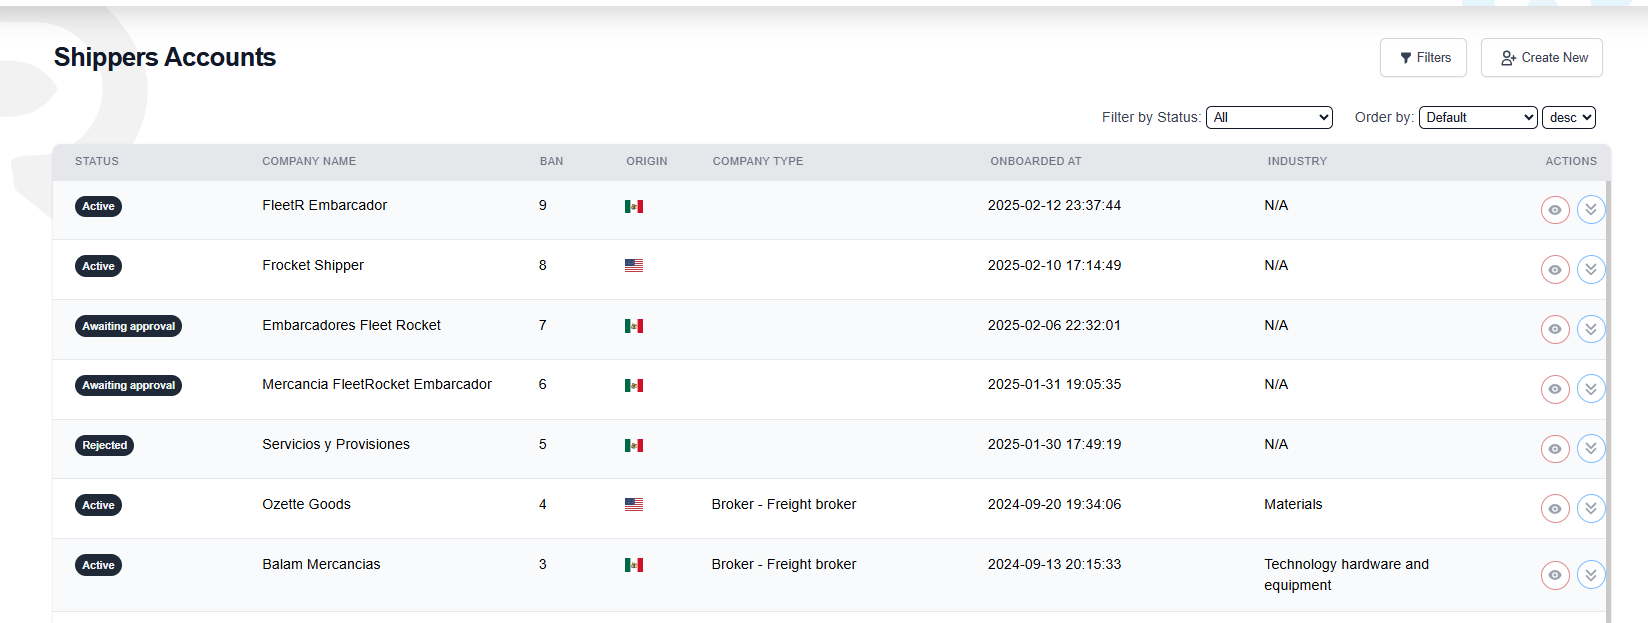Click Awaiting approval badge for Embarcadores Fleet Rocket
This screenshot has height=623, width=1648.
click(128, 326)
